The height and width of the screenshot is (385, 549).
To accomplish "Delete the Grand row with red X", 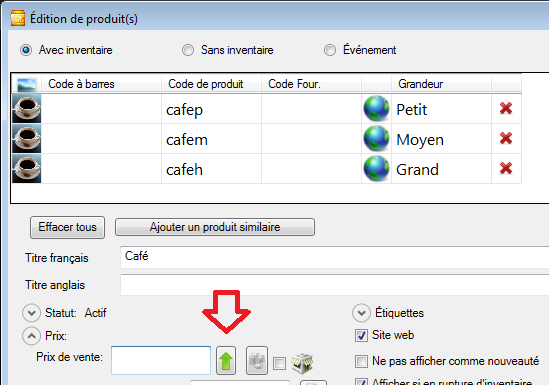I will (x=506, y=169).
